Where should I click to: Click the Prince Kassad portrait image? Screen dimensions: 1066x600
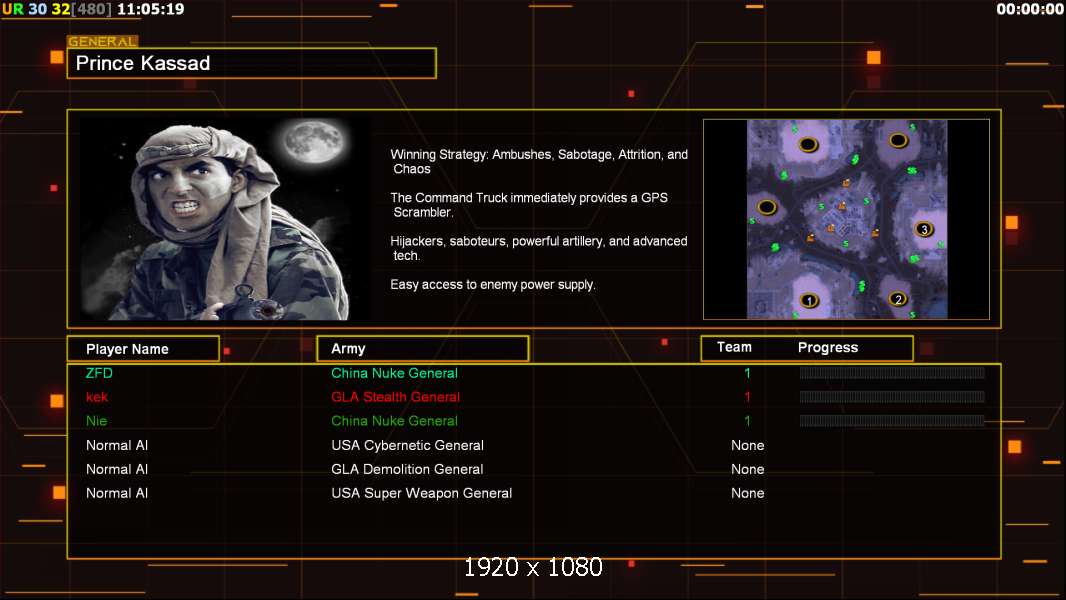[225, 218]
